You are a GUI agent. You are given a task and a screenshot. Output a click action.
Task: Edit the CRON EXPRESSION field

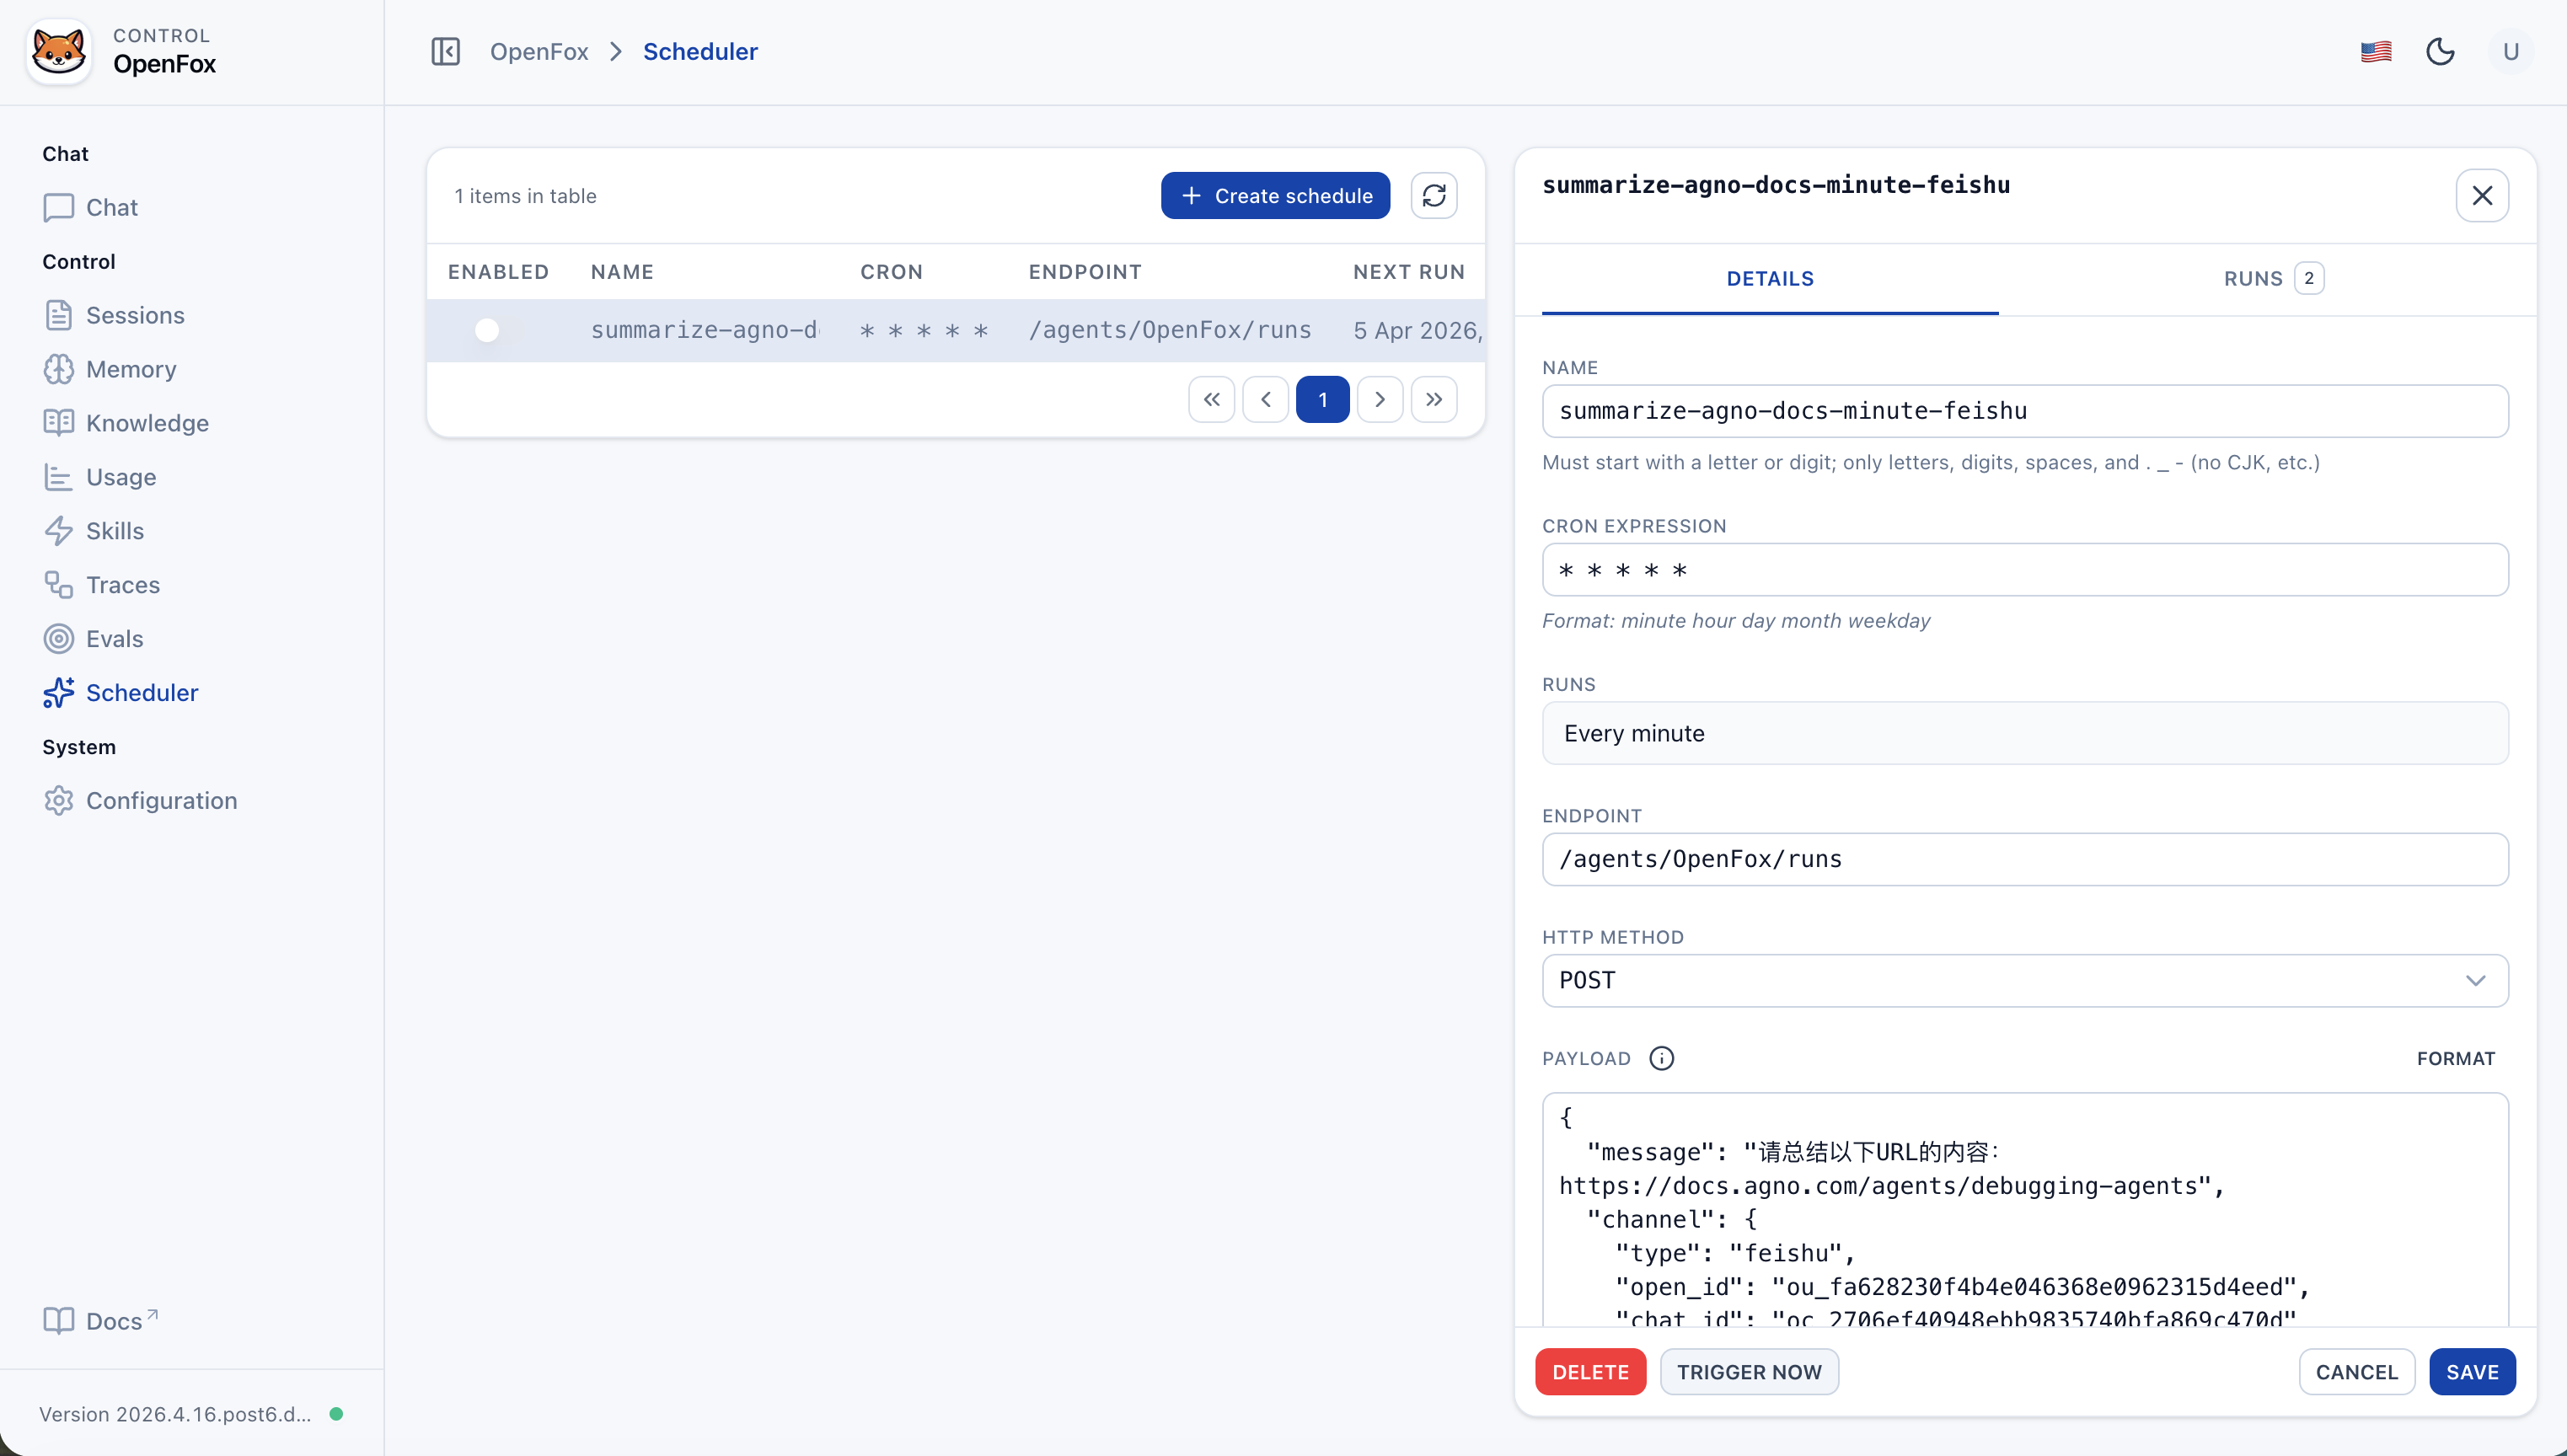[2024, 570]
